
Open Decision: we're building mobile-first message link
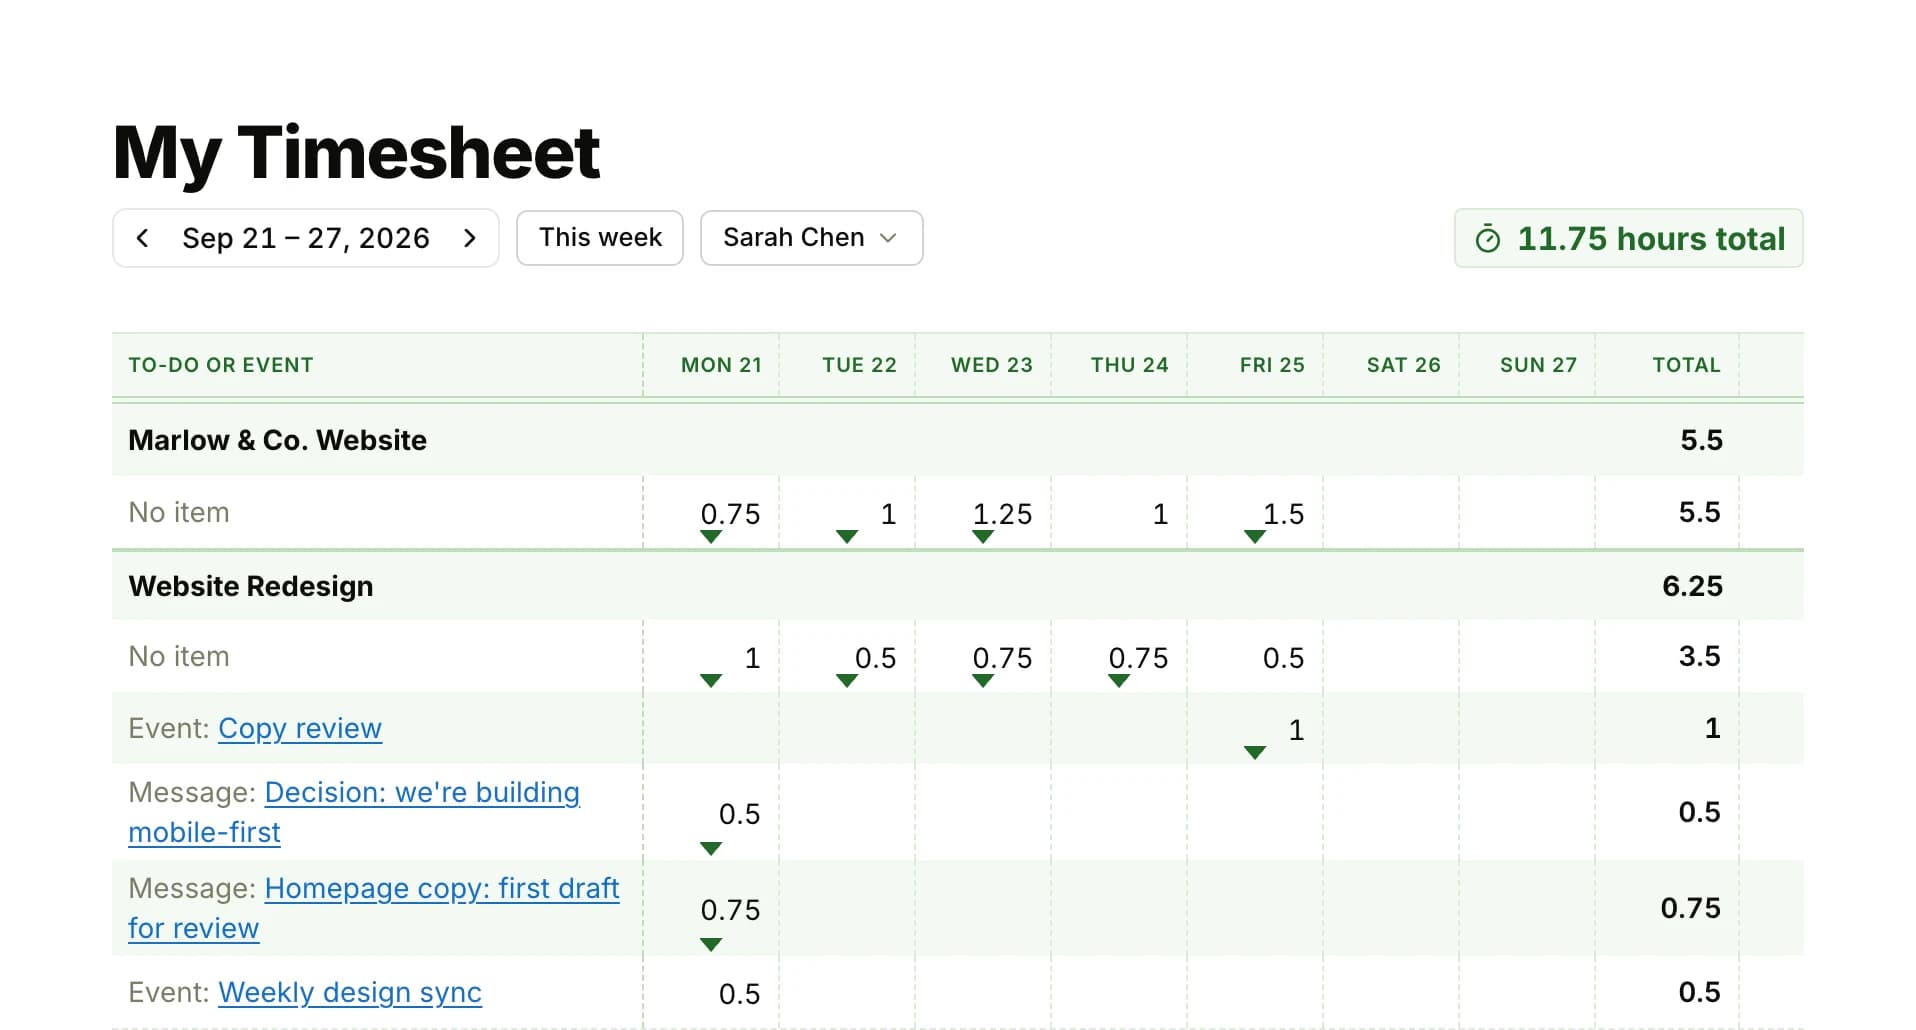(x=354, y=812)
